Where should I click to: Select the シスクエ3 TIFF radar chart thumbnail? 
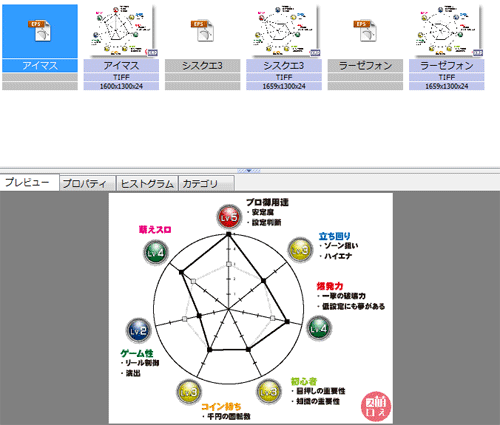284,31
